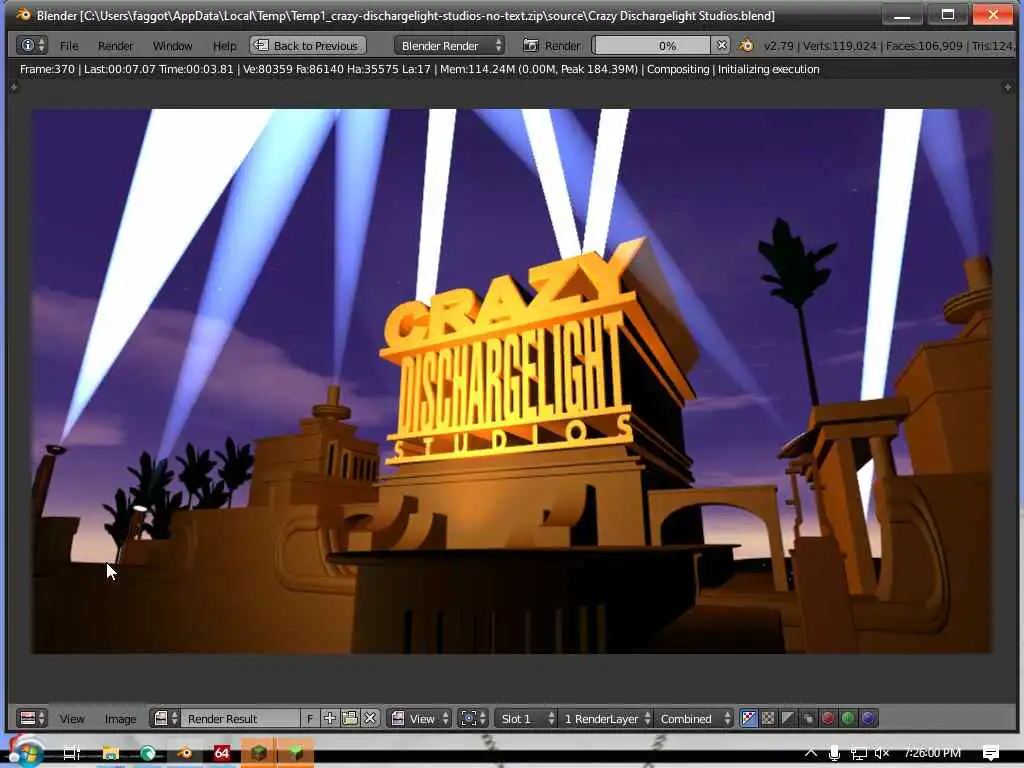Click the microphone tray icon

tap(834, 753)
